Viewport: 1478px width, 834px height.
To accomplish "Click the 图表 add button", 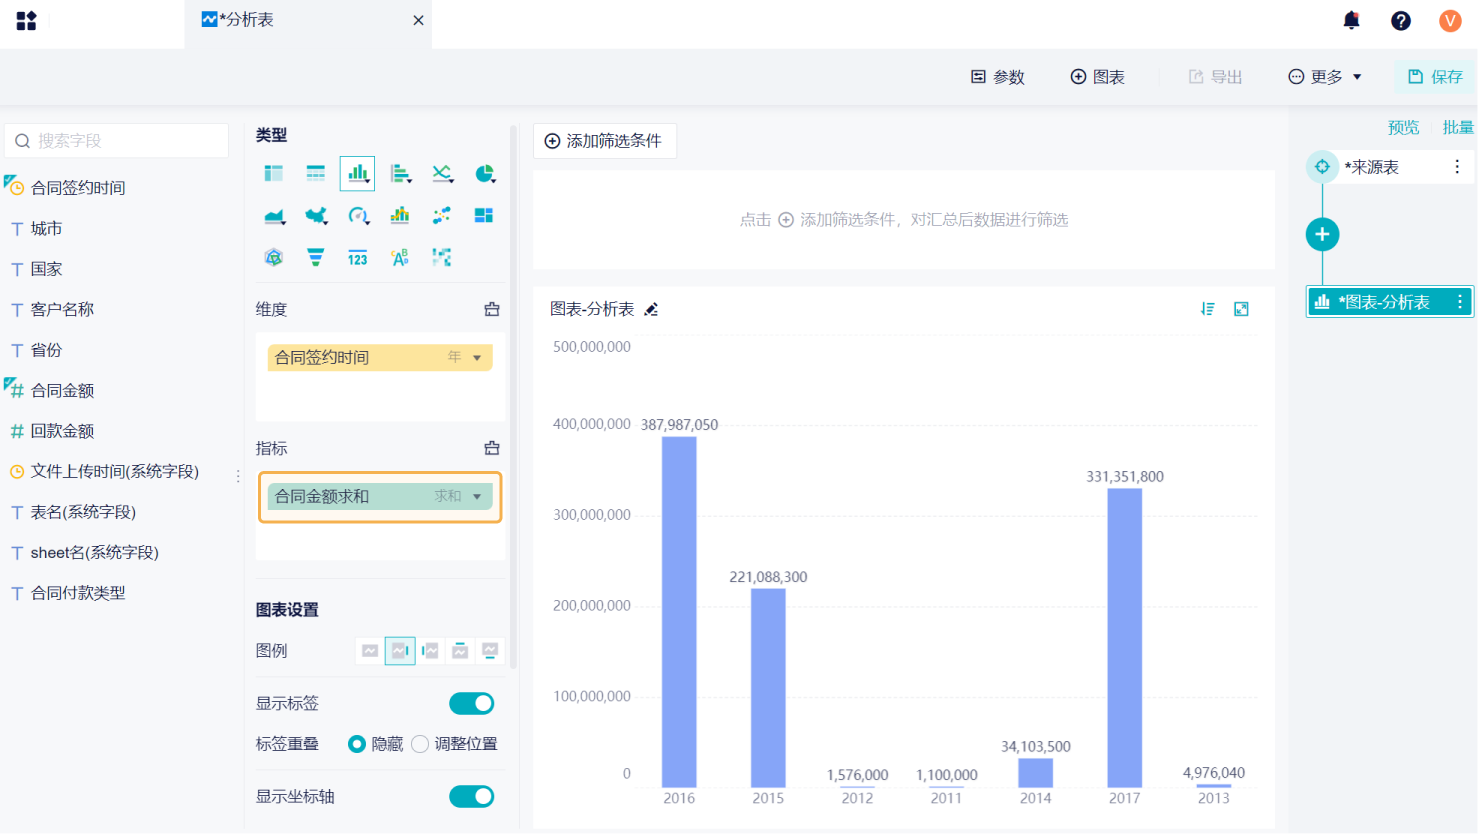I will 1097,77.
